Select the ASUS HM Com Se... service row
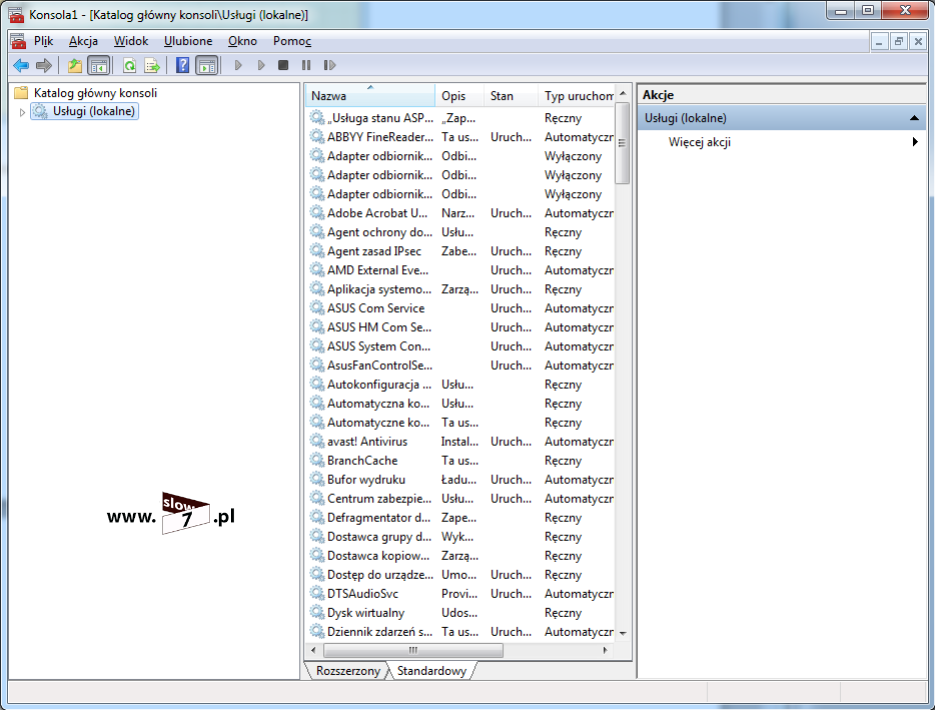Screen dimensions: 935x710 [x=461, y=327]
